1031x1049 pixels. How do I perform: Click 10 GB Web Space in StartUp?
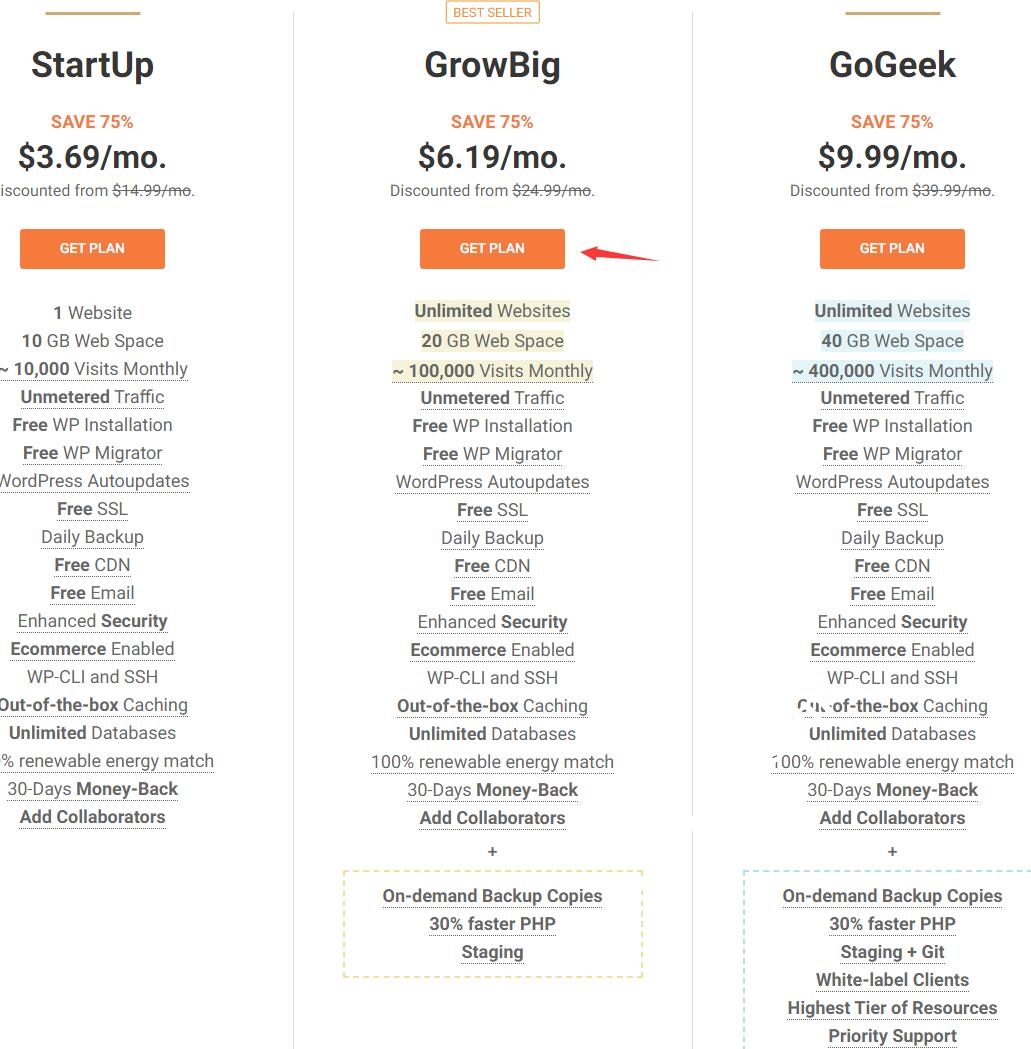point(92,341)
